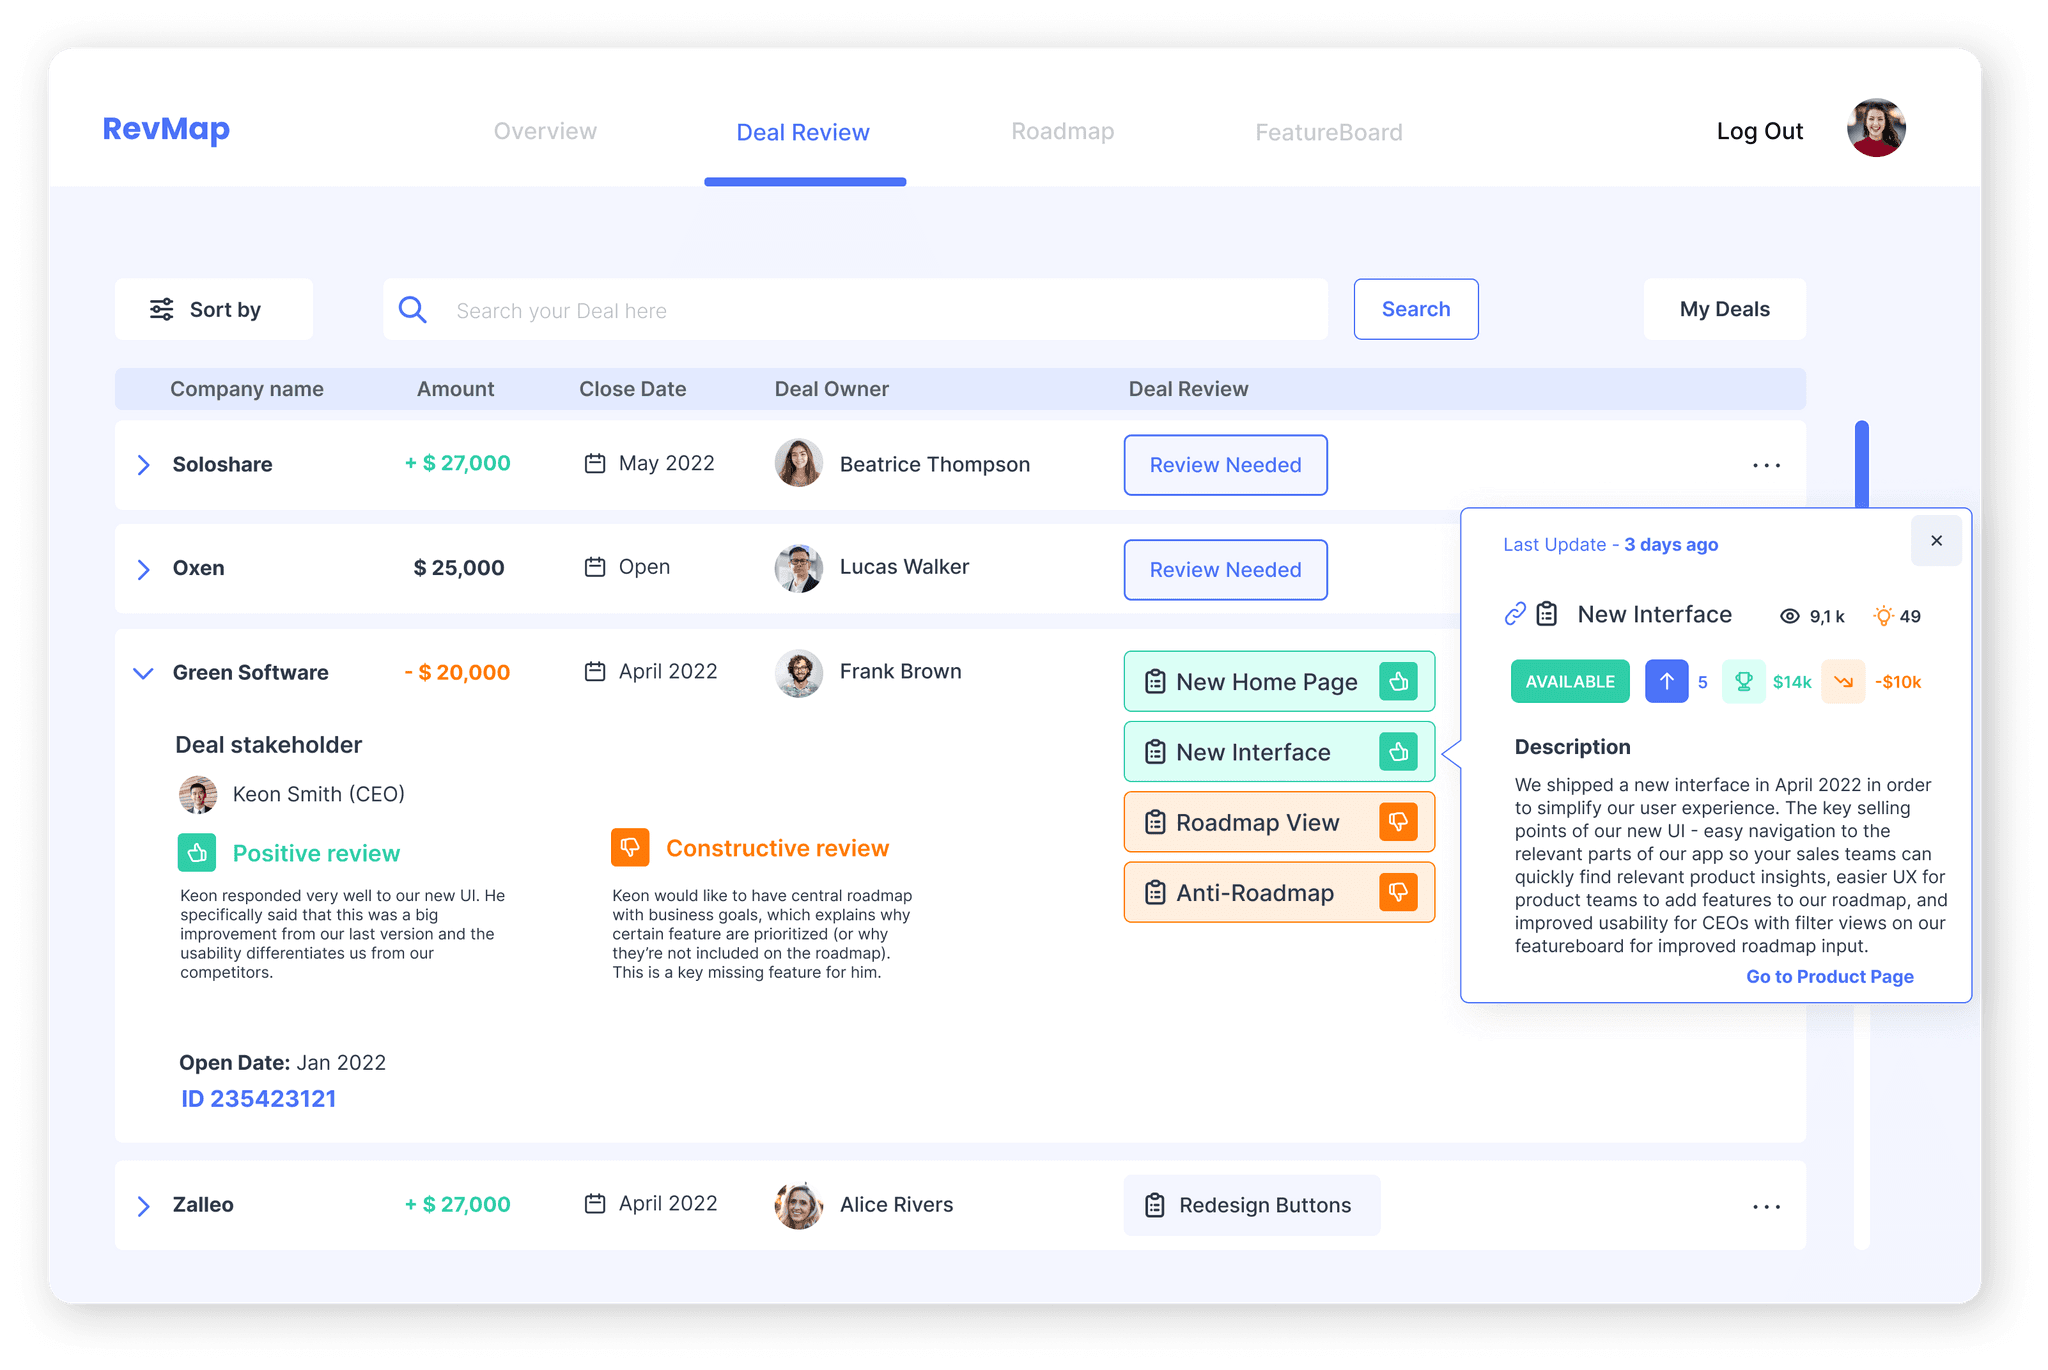Click the magnifier icon in search bar

tap(412, 310)
